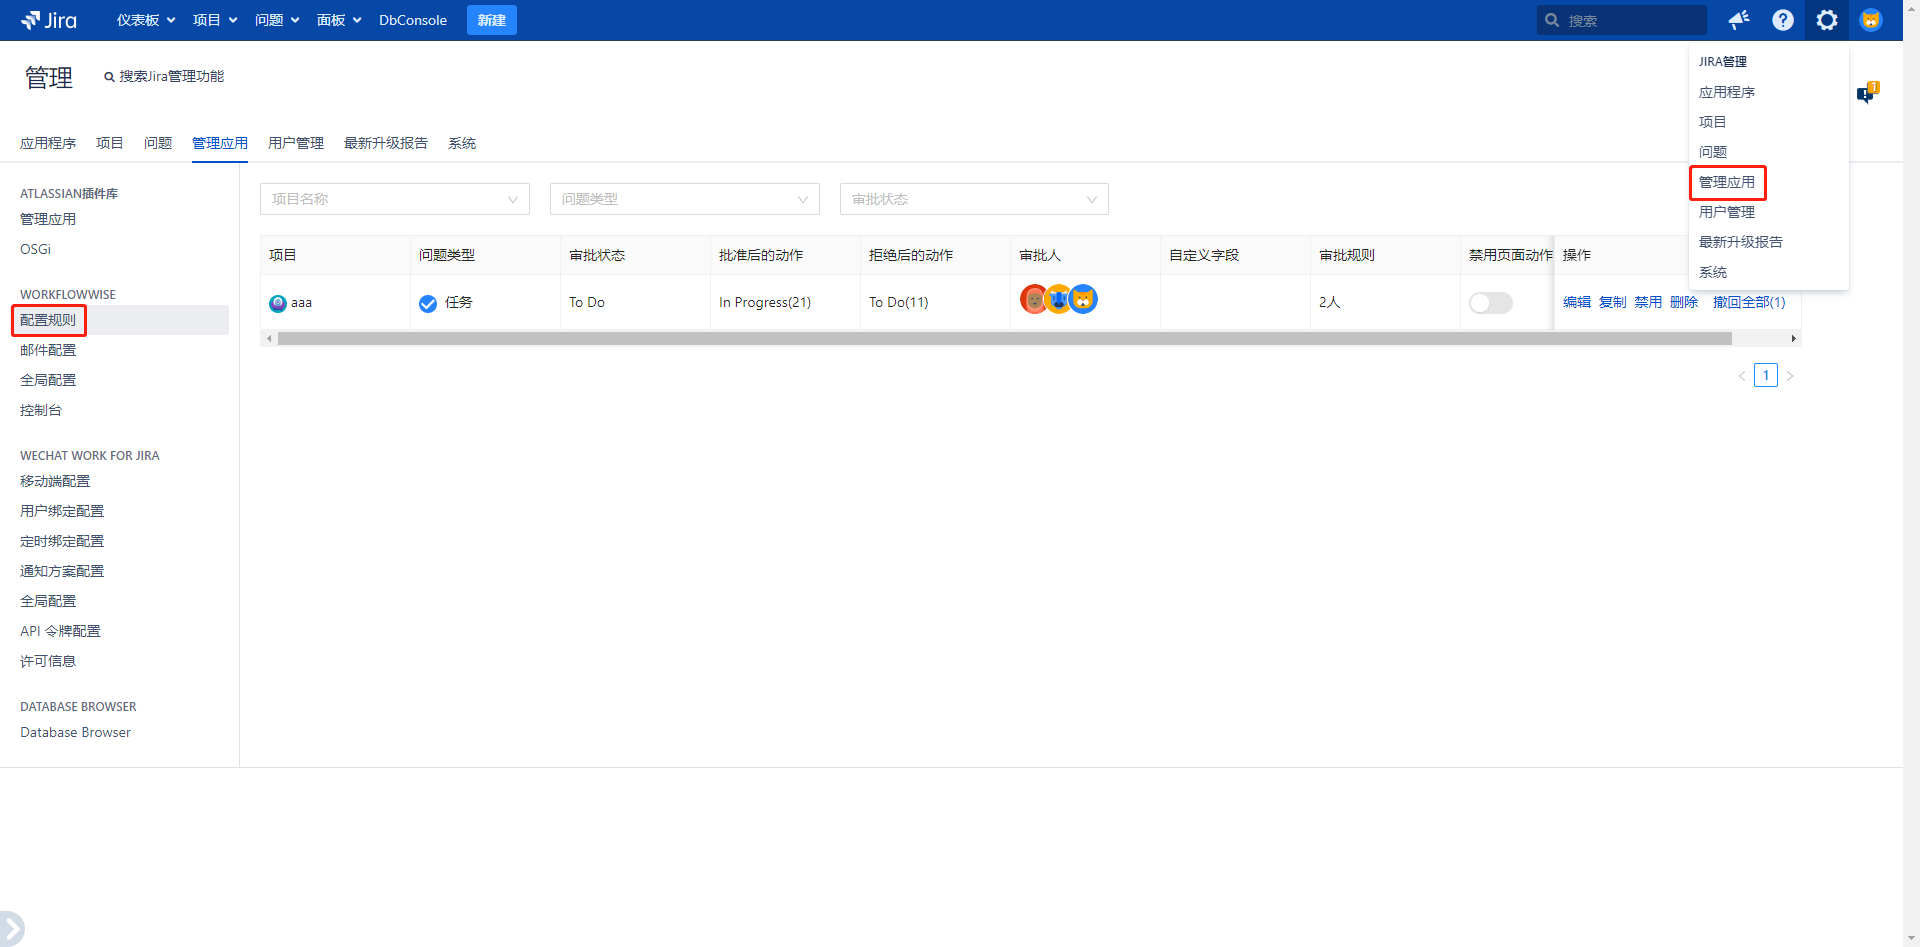The width and height of the screenshot is (1920, 947).
Task: Choose 系统 from the settings dropdown menu
Action: pyautogui.click(x=1712, y=272)
